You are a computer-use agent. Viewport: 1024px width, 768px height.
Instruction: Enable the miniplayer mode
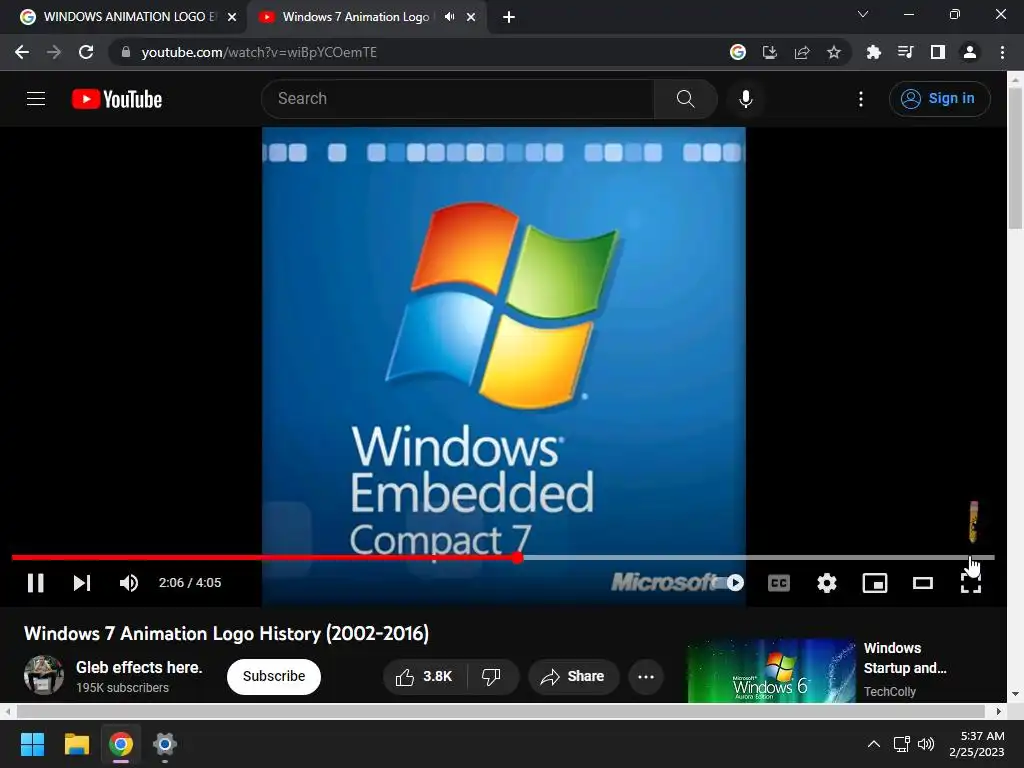(x=874, y=583)
